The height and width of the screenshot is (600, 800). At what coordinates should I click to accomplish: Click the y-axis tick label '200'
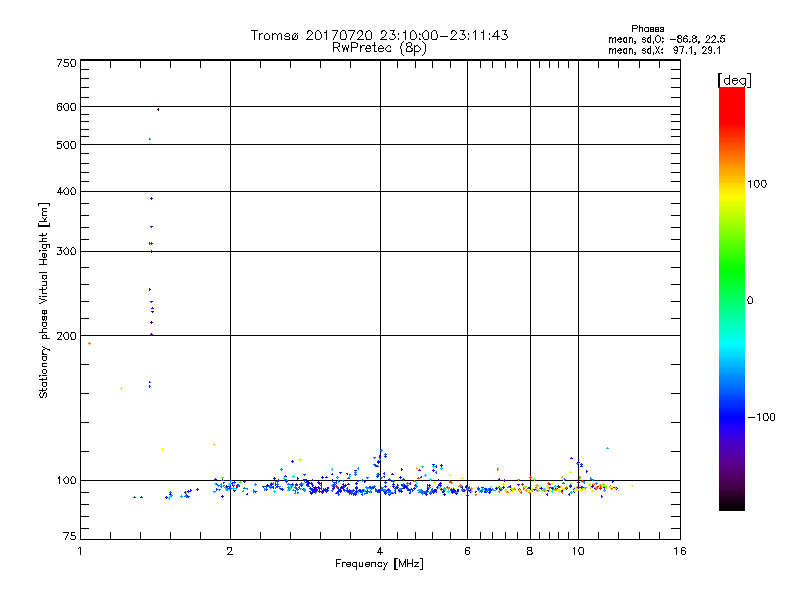pyautogui.click(x=66, y=336)
